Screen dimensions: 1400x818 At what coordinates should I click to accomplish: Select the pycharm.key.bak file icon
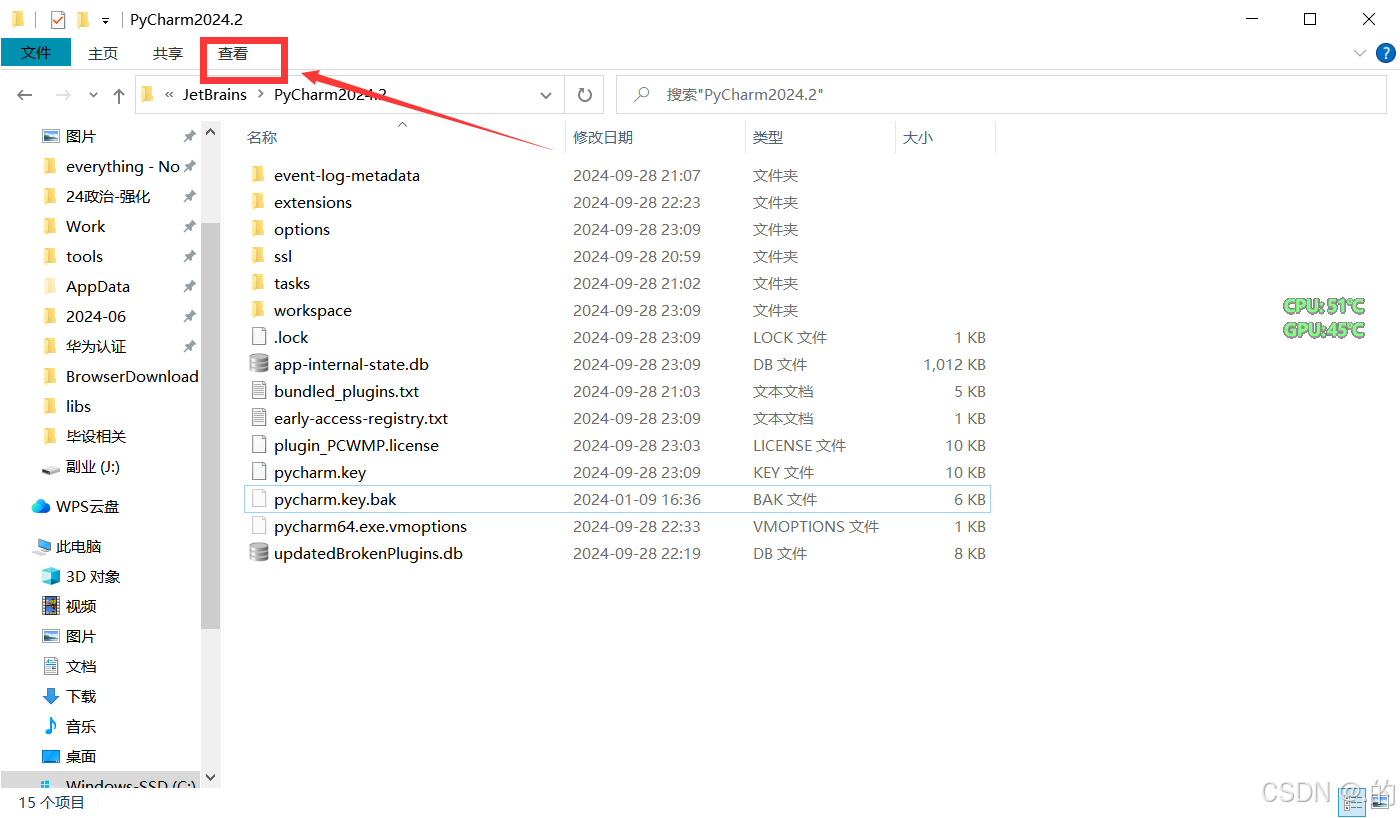point(258,499)
